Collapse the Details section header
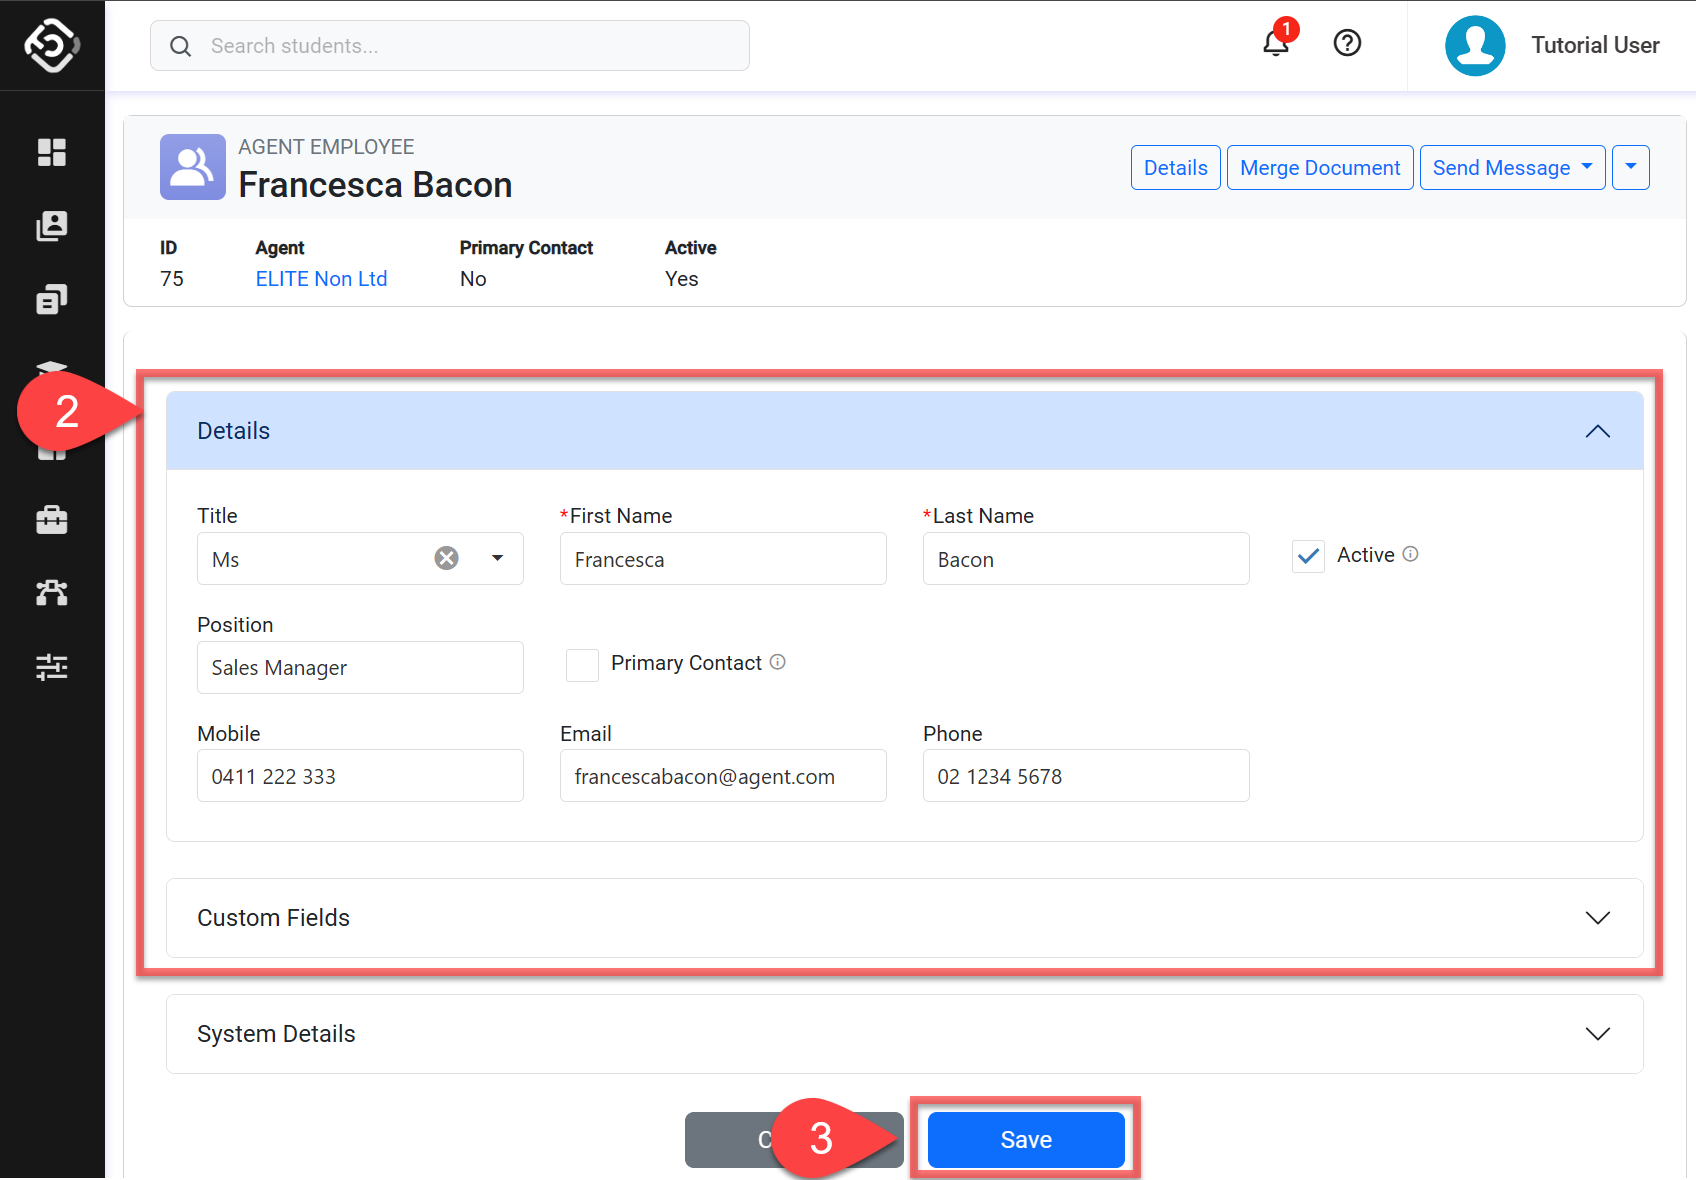This screenshot has width=1696, height=1180. (x=1597, y=431)
